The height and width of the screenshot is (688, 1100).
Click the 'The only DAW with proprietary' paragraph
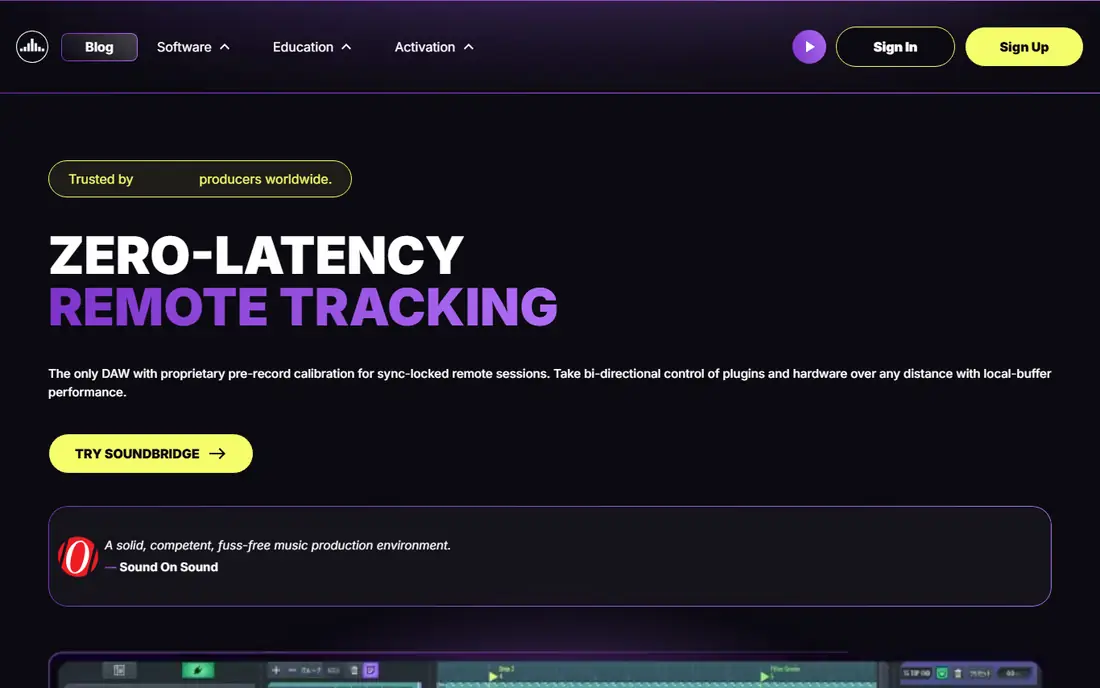[549, 383]
